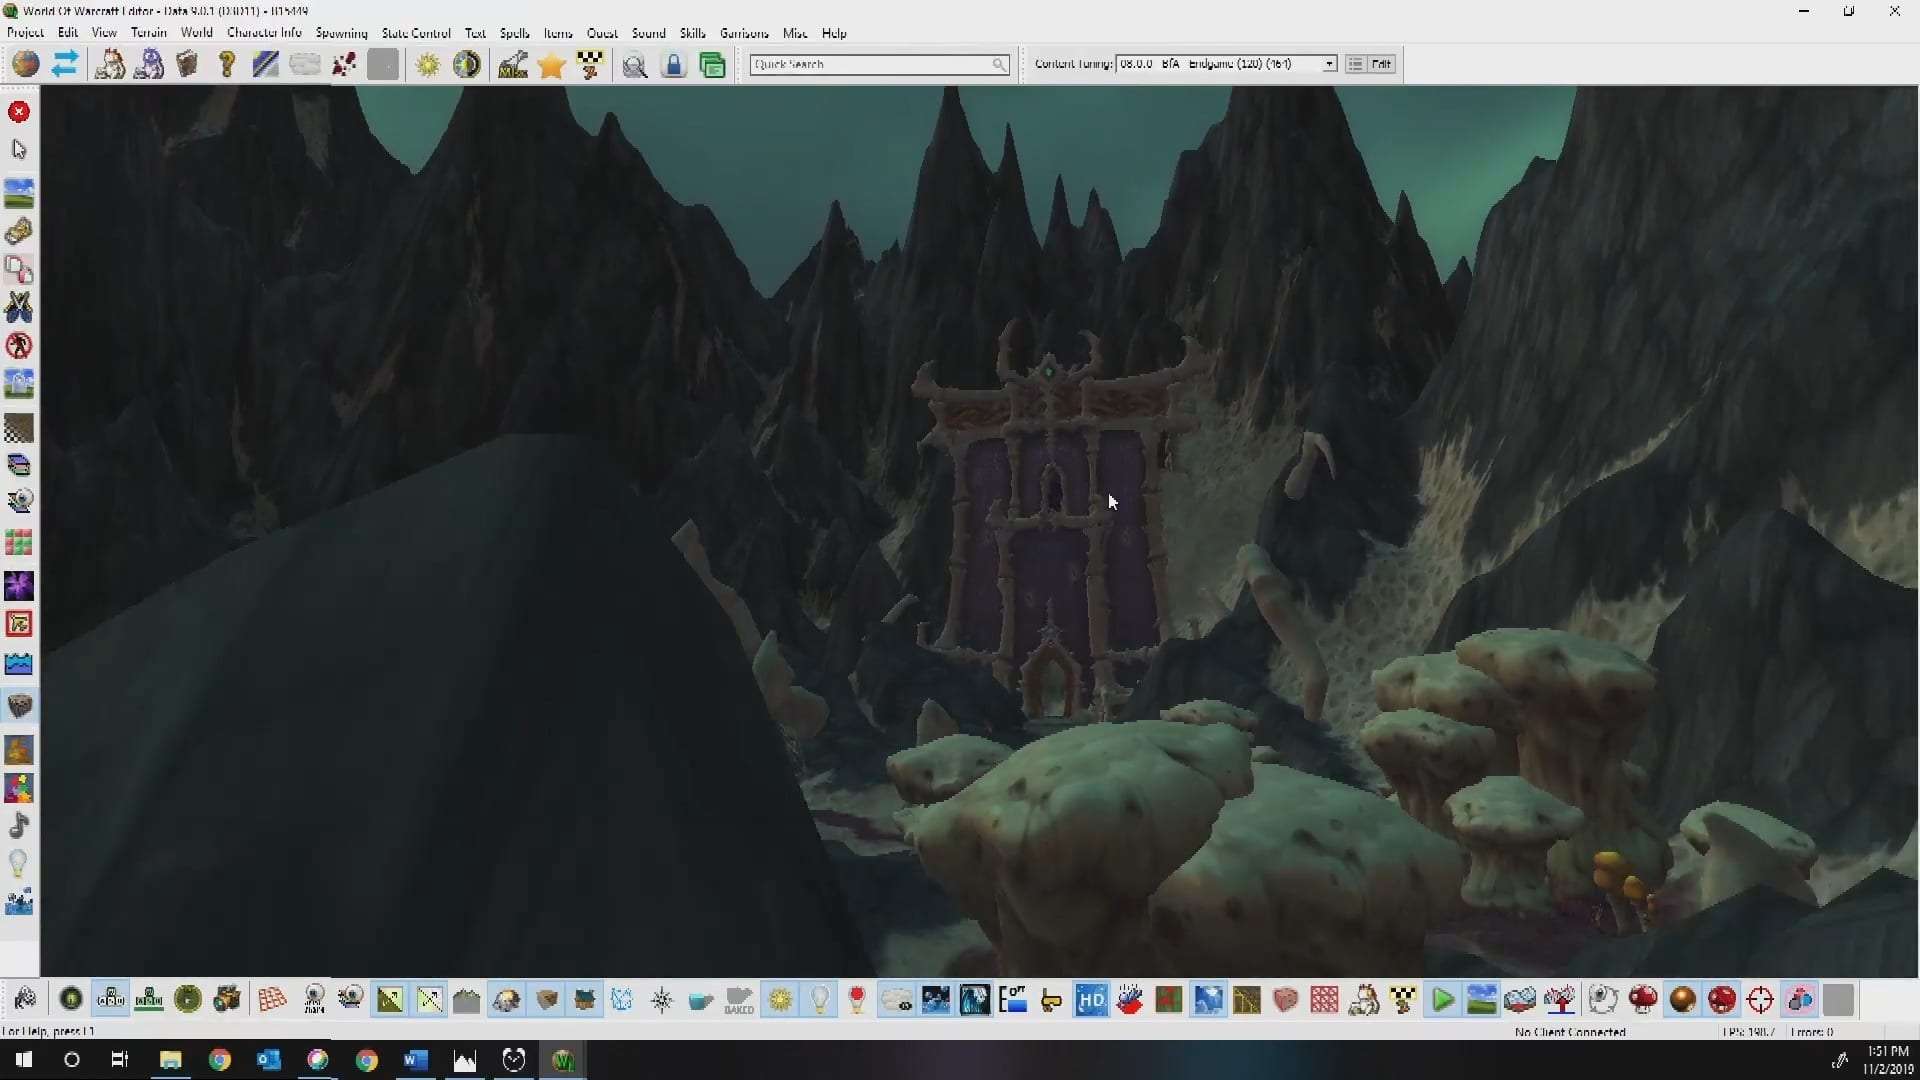Click the padlock icon in toolbar
The image size is (1920, 1080).
(674, 66)
